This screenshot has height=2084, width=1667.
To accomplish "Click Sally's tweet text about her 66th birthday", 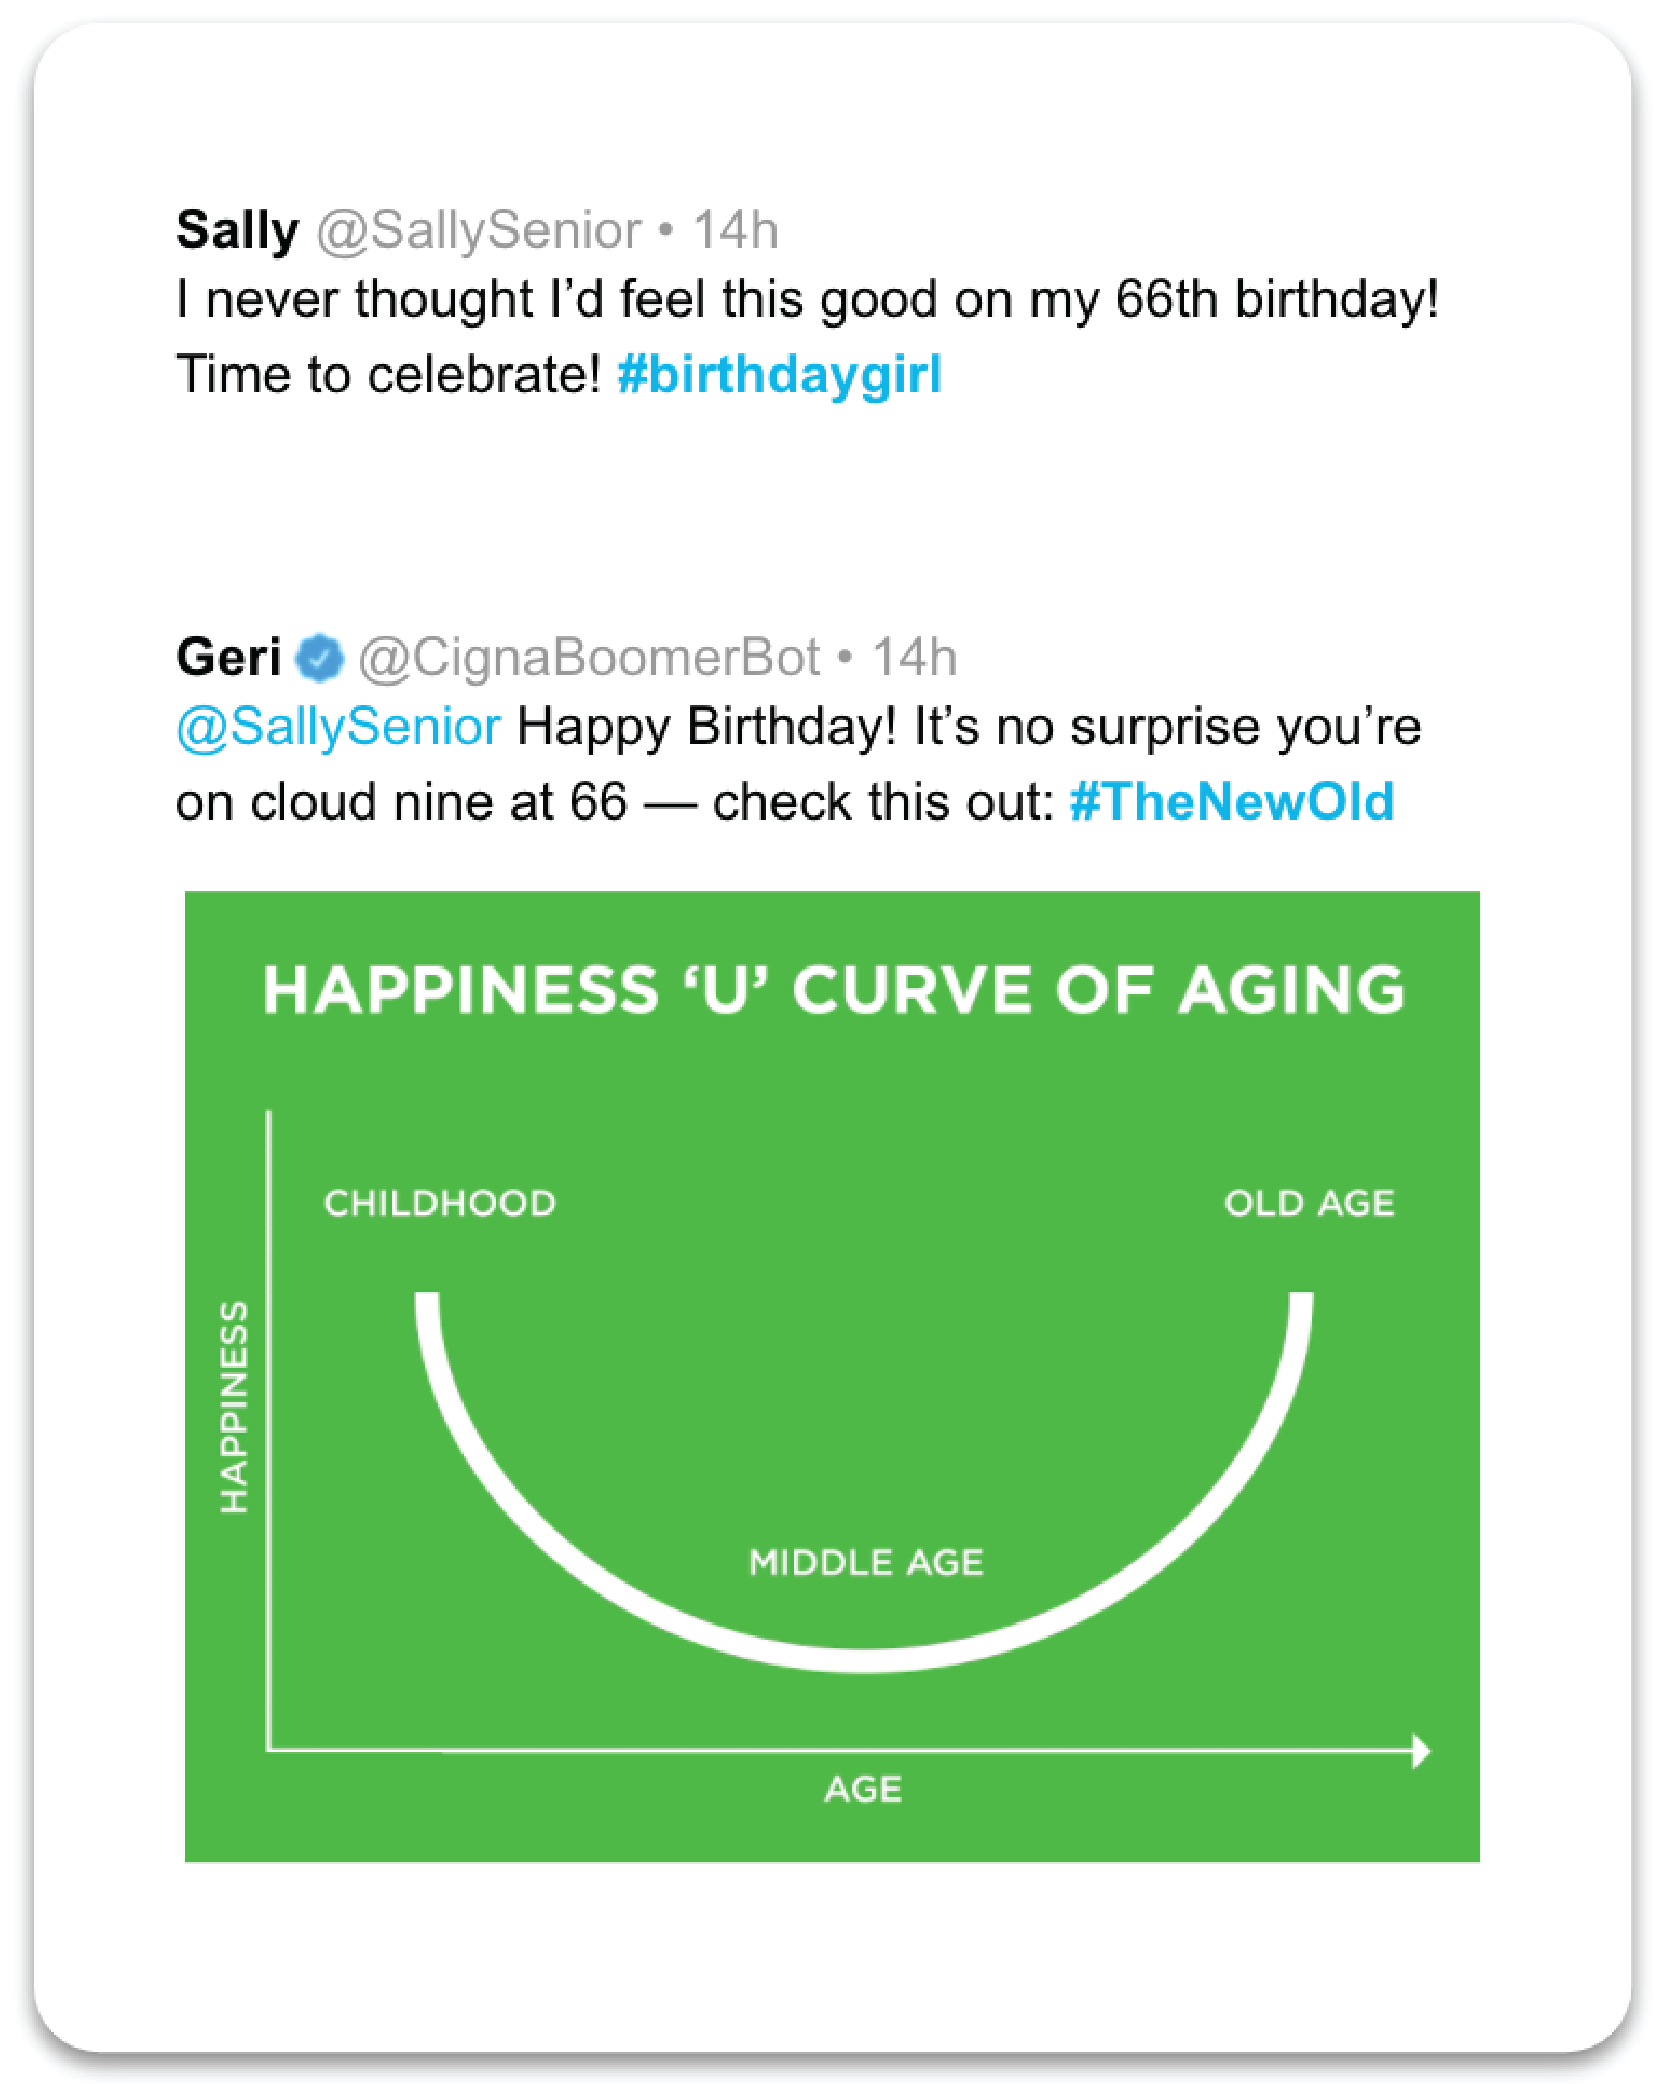I will (807, 337).
